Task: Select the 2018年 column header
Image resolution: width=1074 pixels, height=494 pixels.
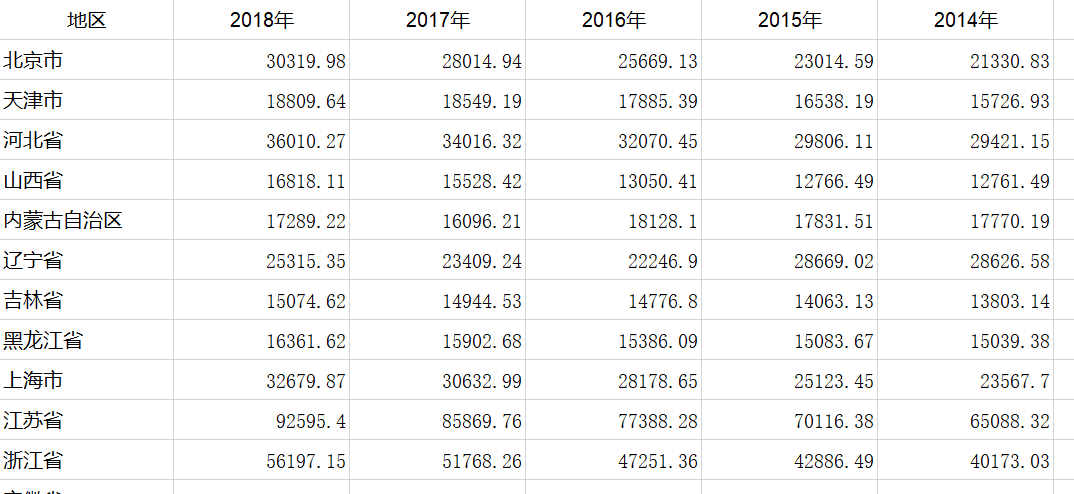Action: [262, 20]
